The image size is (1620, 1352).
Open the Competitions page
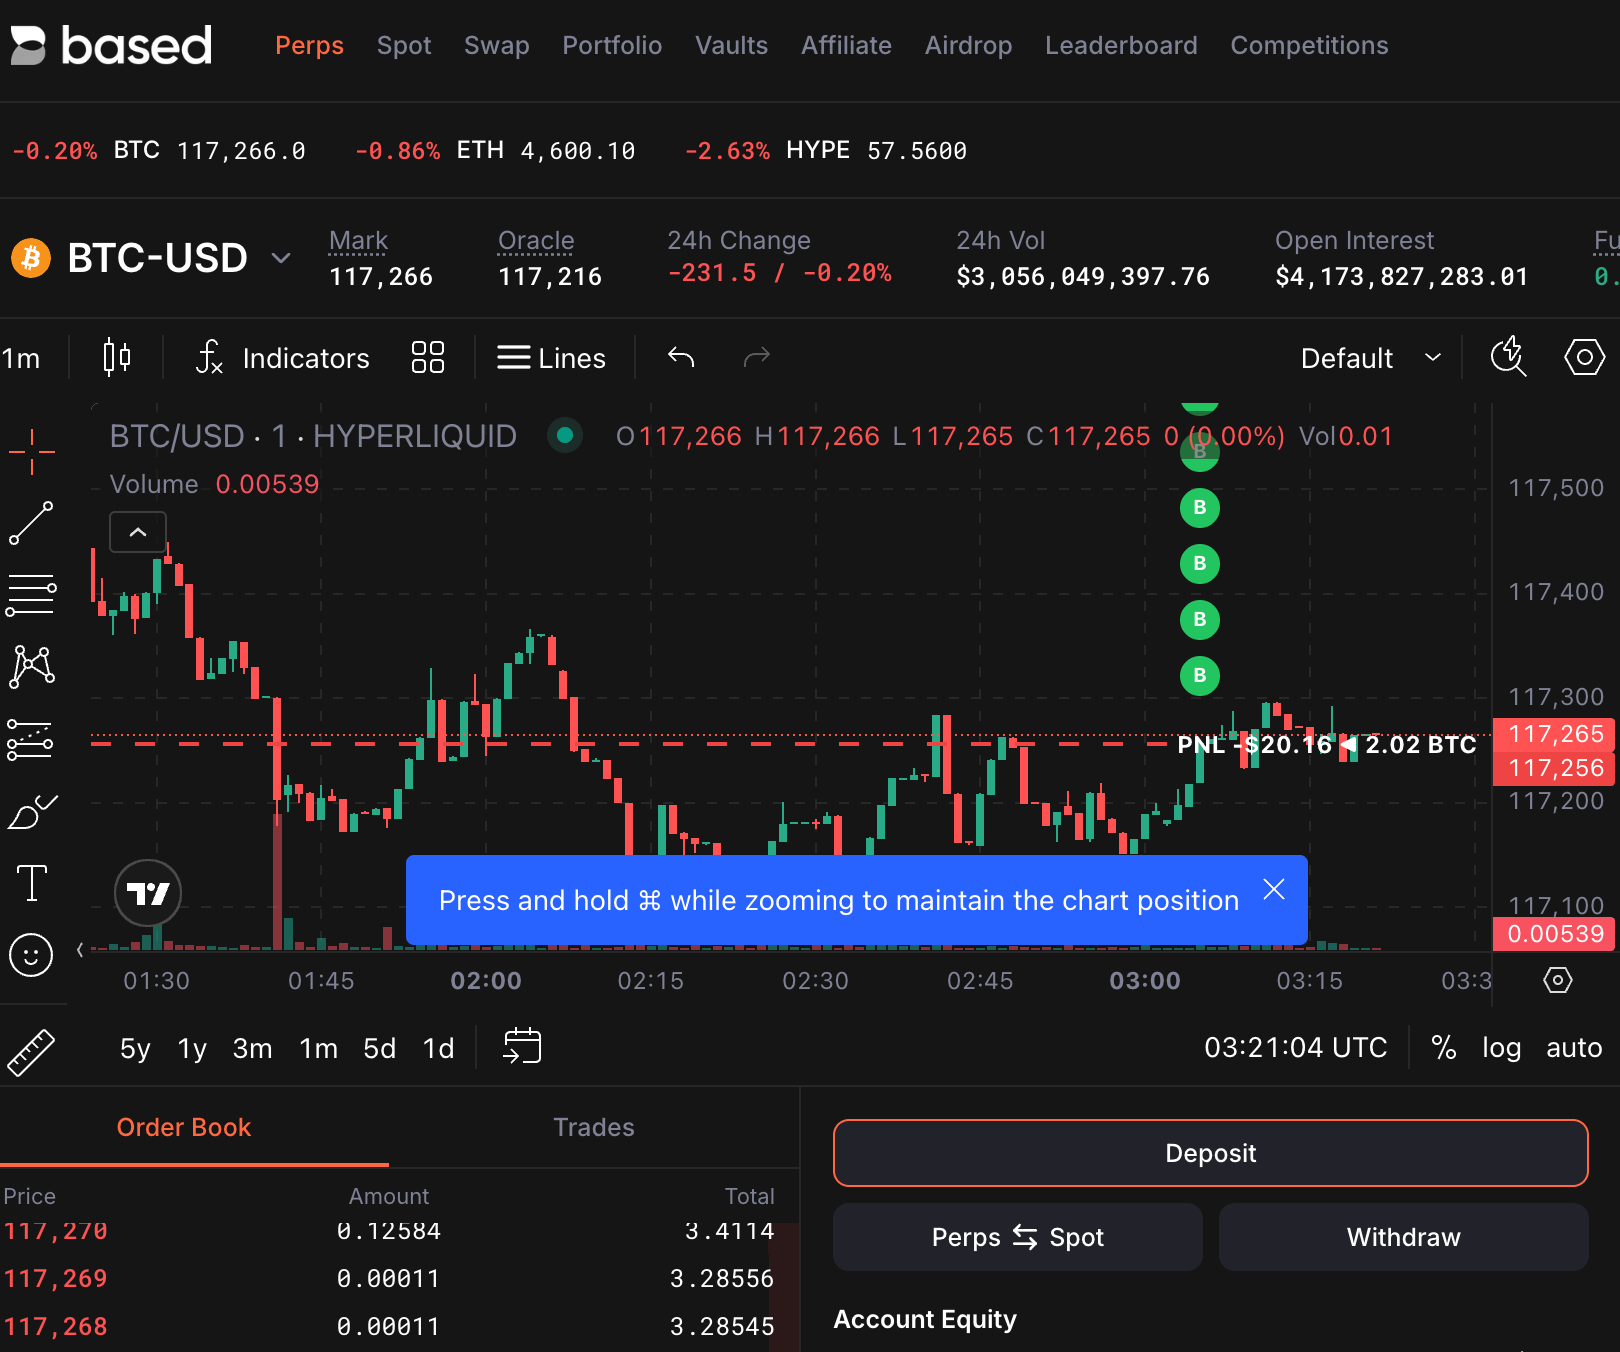(x=1309, y=45)
